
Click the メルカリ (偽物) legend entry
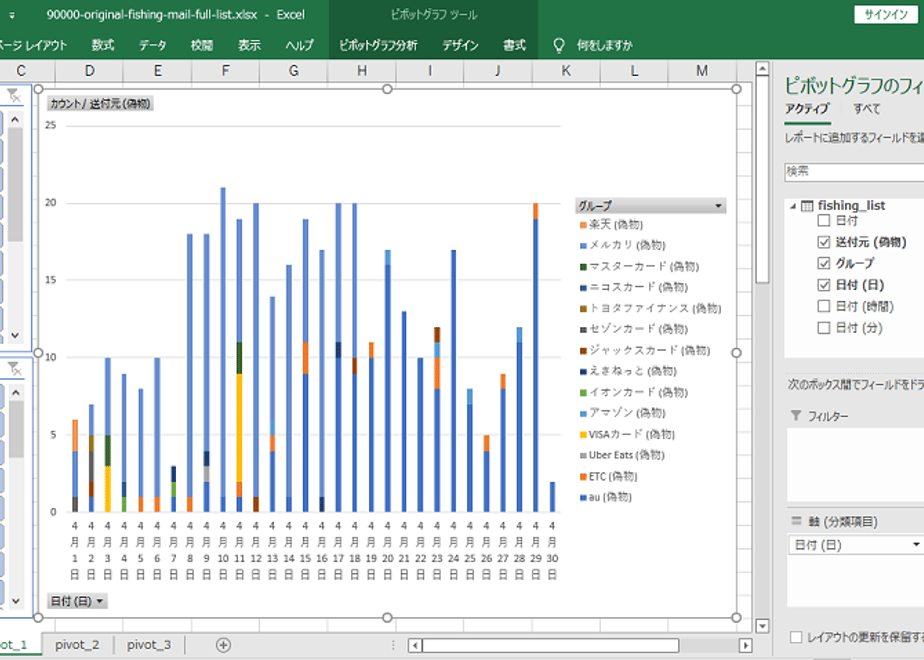(622, 245)
